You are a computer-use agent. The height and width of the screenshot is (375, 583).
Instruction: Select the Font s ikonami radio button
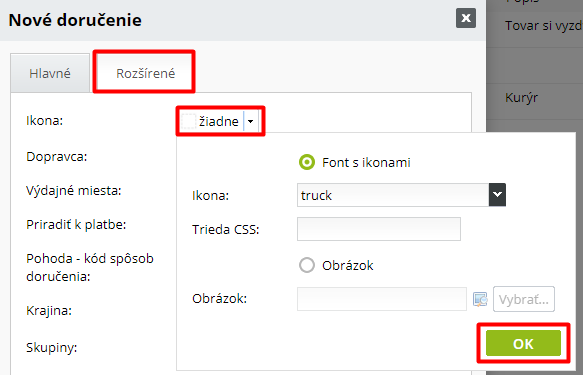point(307,162)
